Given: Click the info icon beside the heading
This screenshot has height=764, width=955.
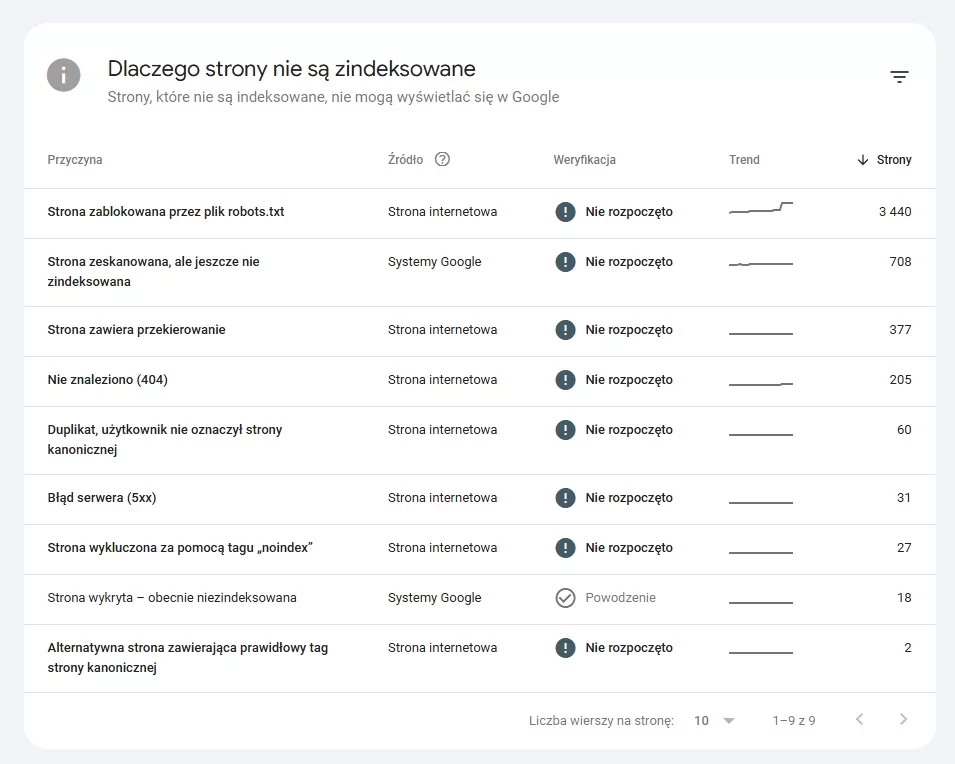Looking at the screenshot, I should point(64,76).
